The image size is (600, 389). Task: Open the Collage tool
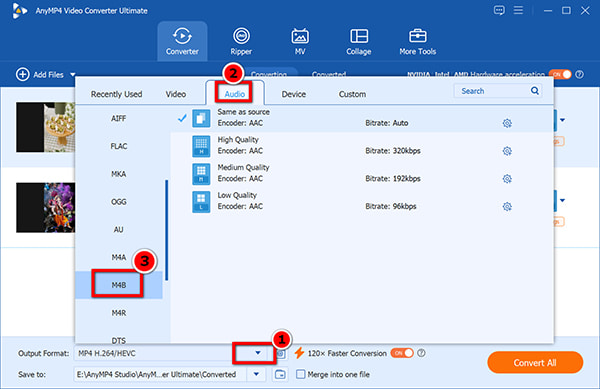point(359,41)
